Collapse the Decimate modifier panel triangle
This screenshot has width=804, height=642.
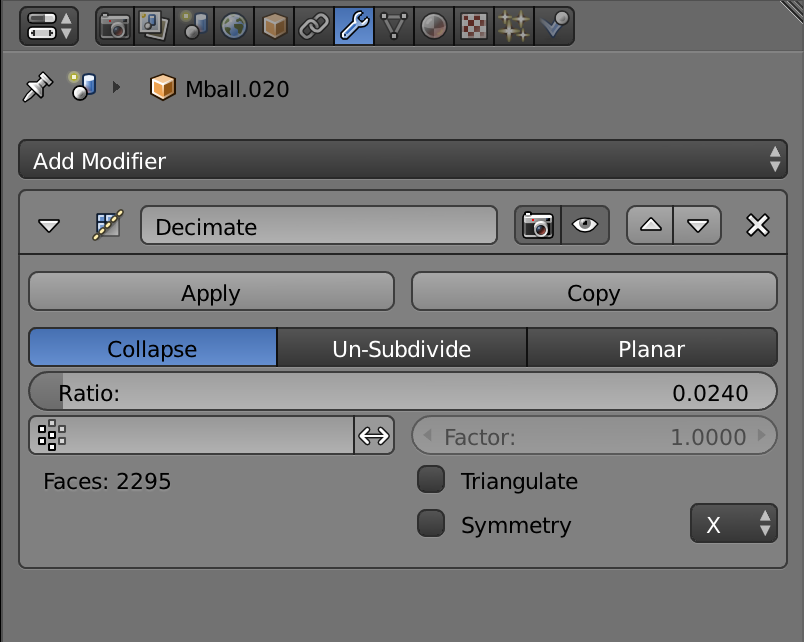click(49, 226)
